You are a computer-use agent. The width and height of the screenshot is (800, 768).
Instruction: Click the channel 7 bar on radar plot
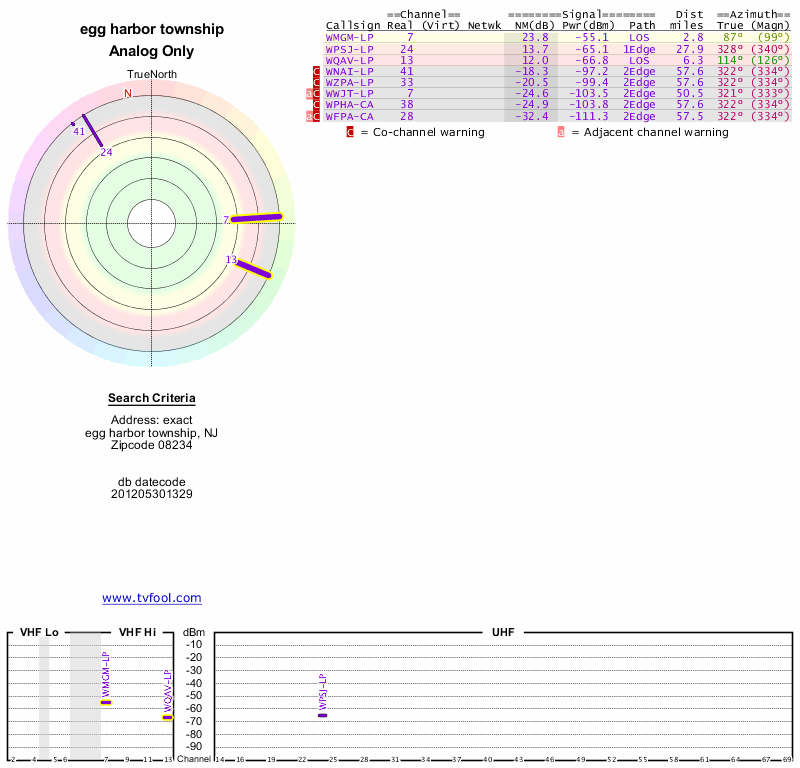click(257, 217)
